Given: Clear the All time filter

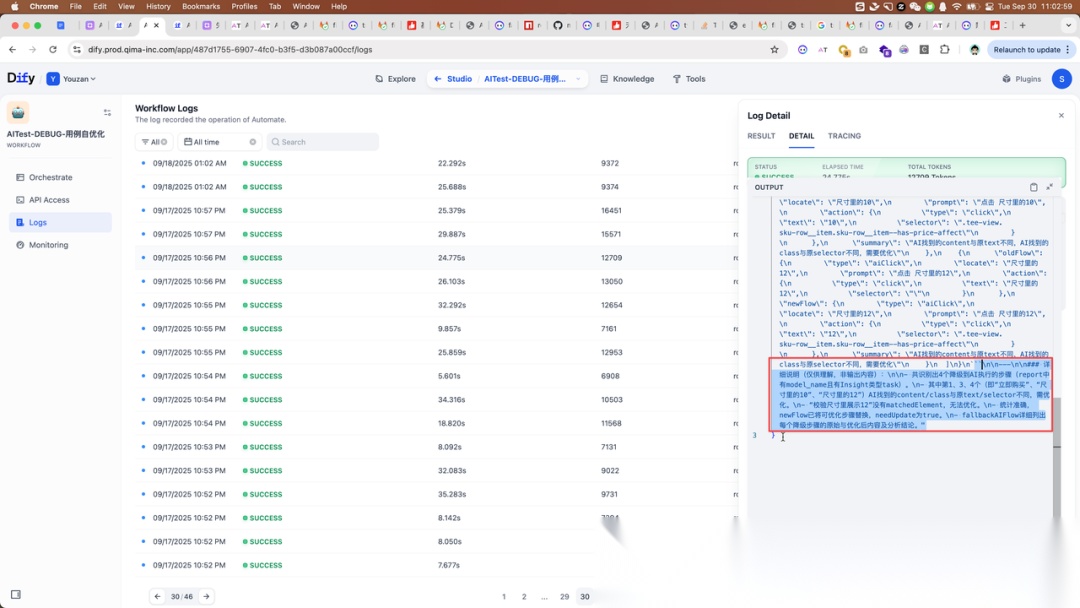Looking at the screenshot, I should [x=253, y=142].
